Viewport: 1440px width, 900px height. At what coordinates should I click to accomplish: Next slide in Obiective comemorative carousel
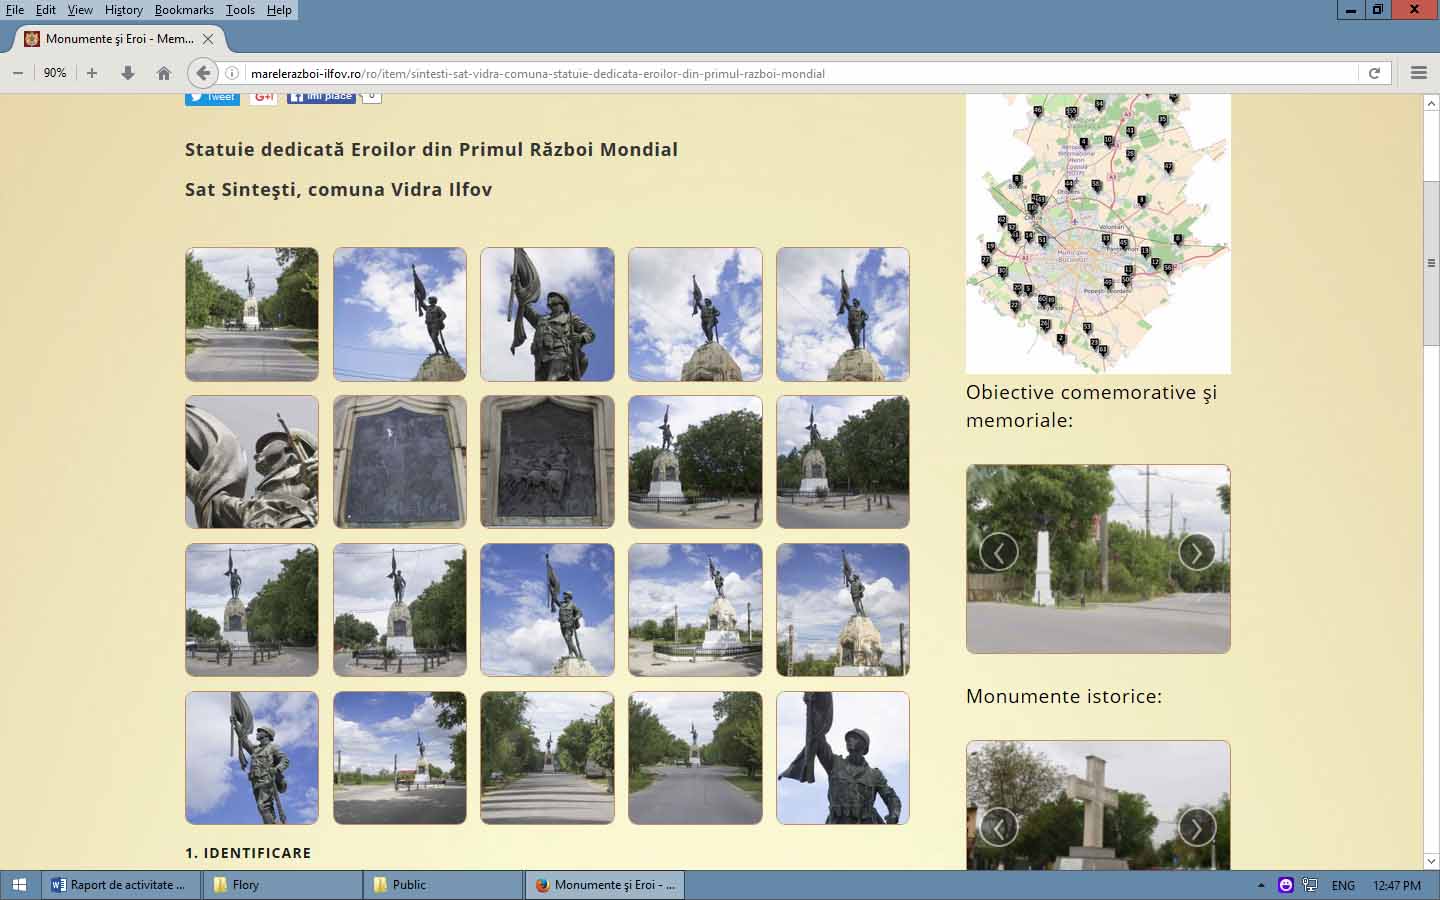[1197, 552]
